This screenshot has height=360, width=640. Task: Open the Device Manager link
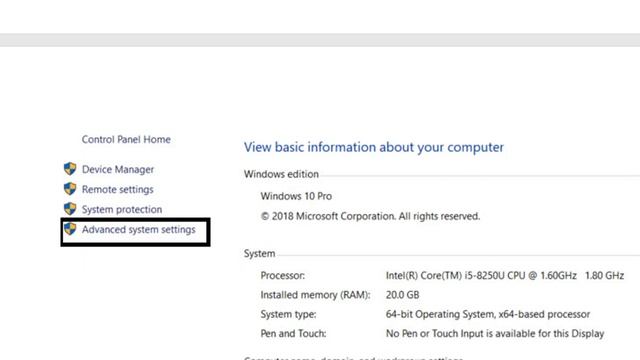click(x=118, y=169)
